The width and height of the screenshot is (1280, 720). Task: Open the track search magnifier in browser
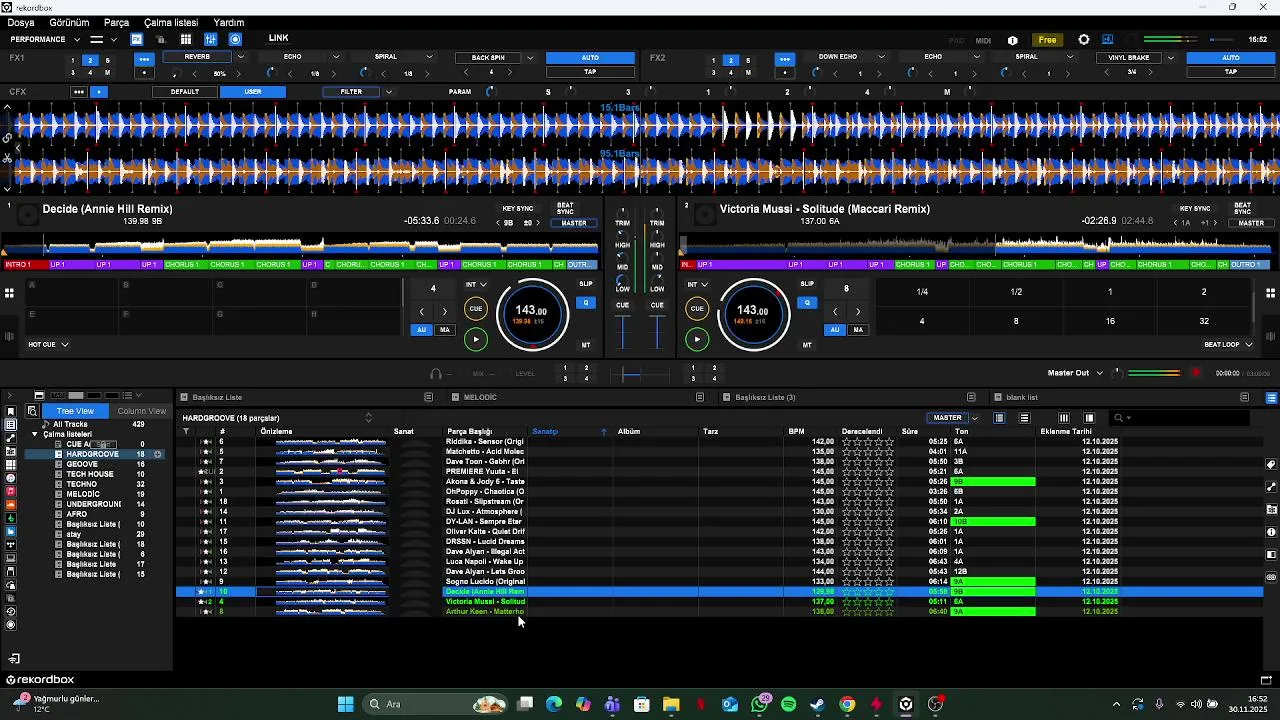point(1118,418)
